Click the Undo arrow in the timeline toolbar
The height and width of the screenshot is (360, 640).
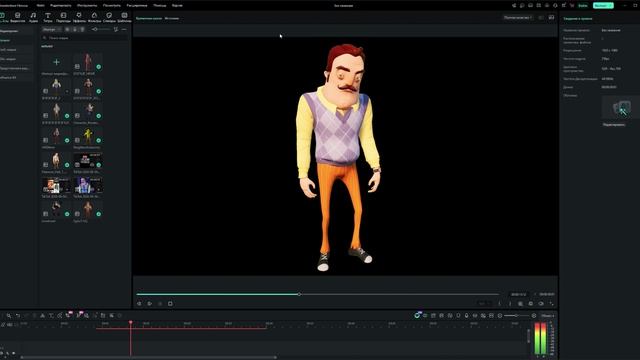[x=18, y=316]
